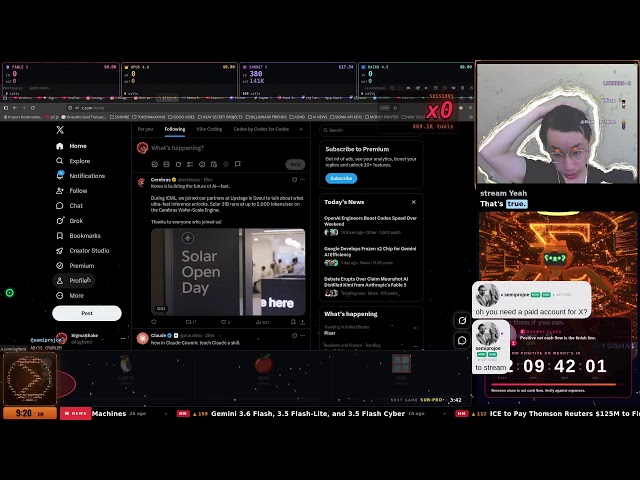Open Bookmarks in the sidebar
Image resolution: width=640 pixels, height=480 pixels.
[78, 236]
